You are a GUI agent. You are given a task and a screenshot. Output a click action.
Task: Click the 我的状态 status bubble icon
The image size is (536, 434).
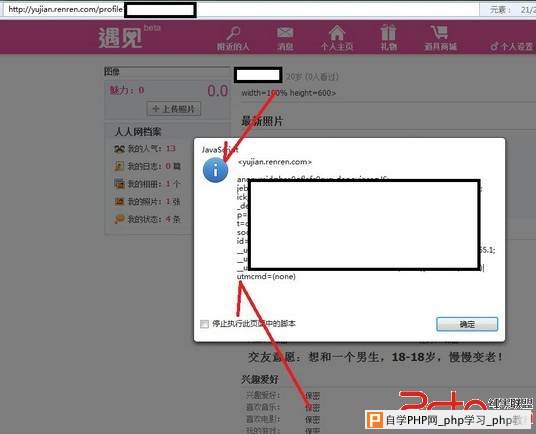(119, 219)
